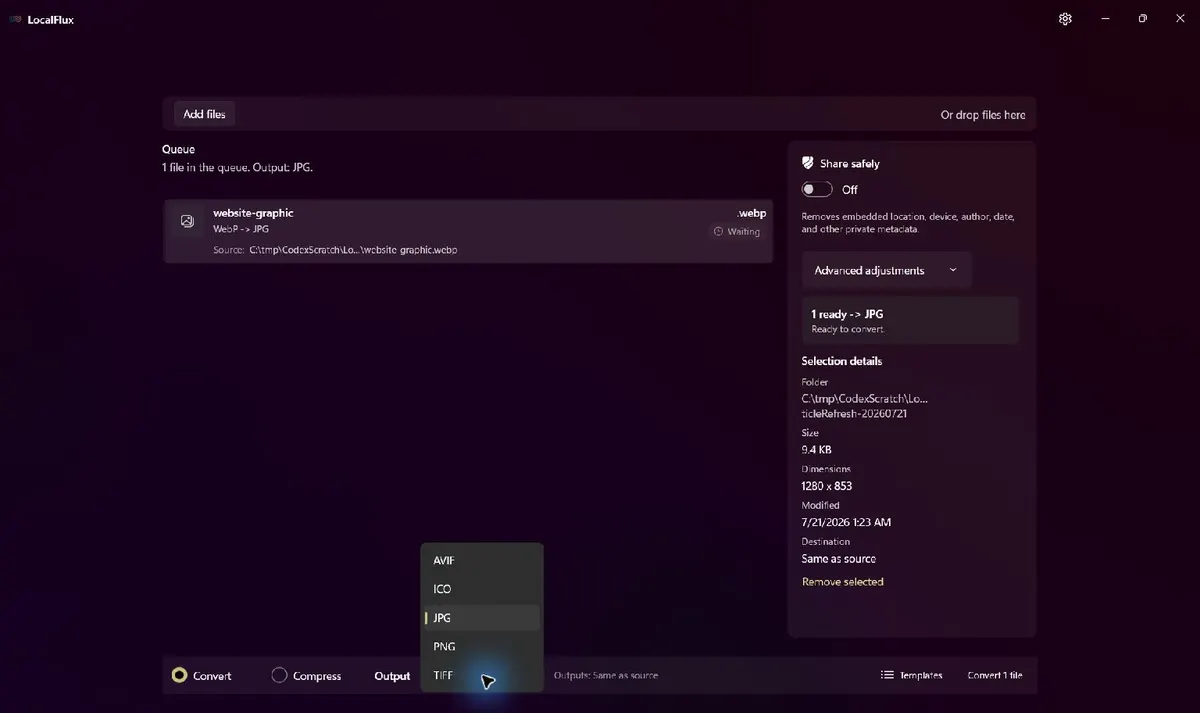Click the Add files button
This screenshot has height=713, width=1200.
tap(204, 114)
